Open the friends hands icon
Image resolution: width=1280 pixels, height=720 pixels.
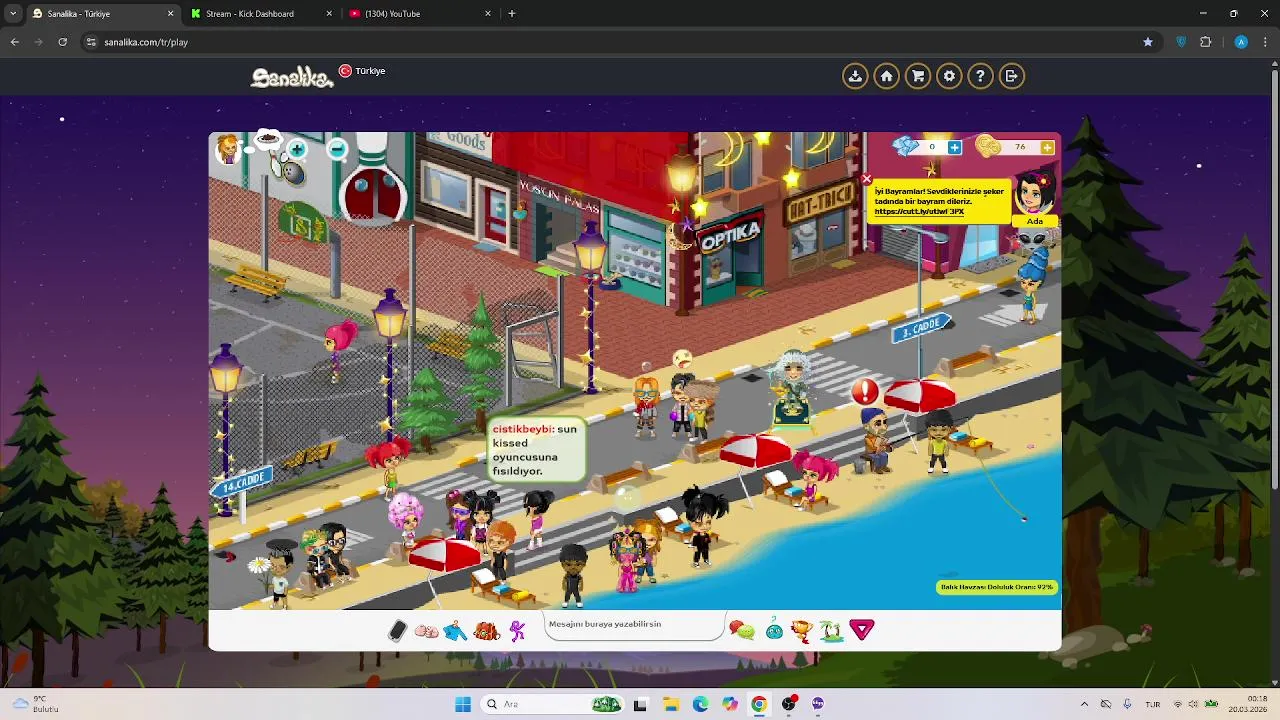click(x=426, y=631)
